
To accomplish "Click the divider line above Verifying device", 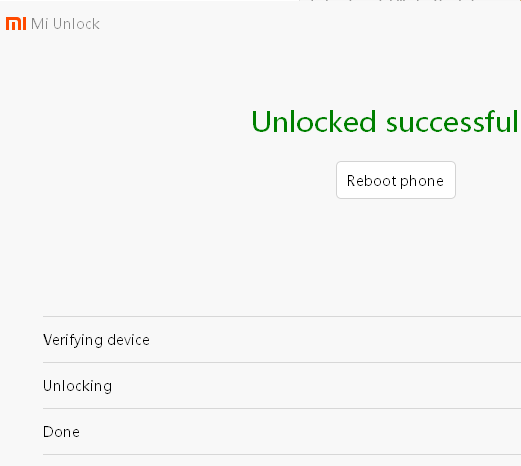I will point(282,316).
